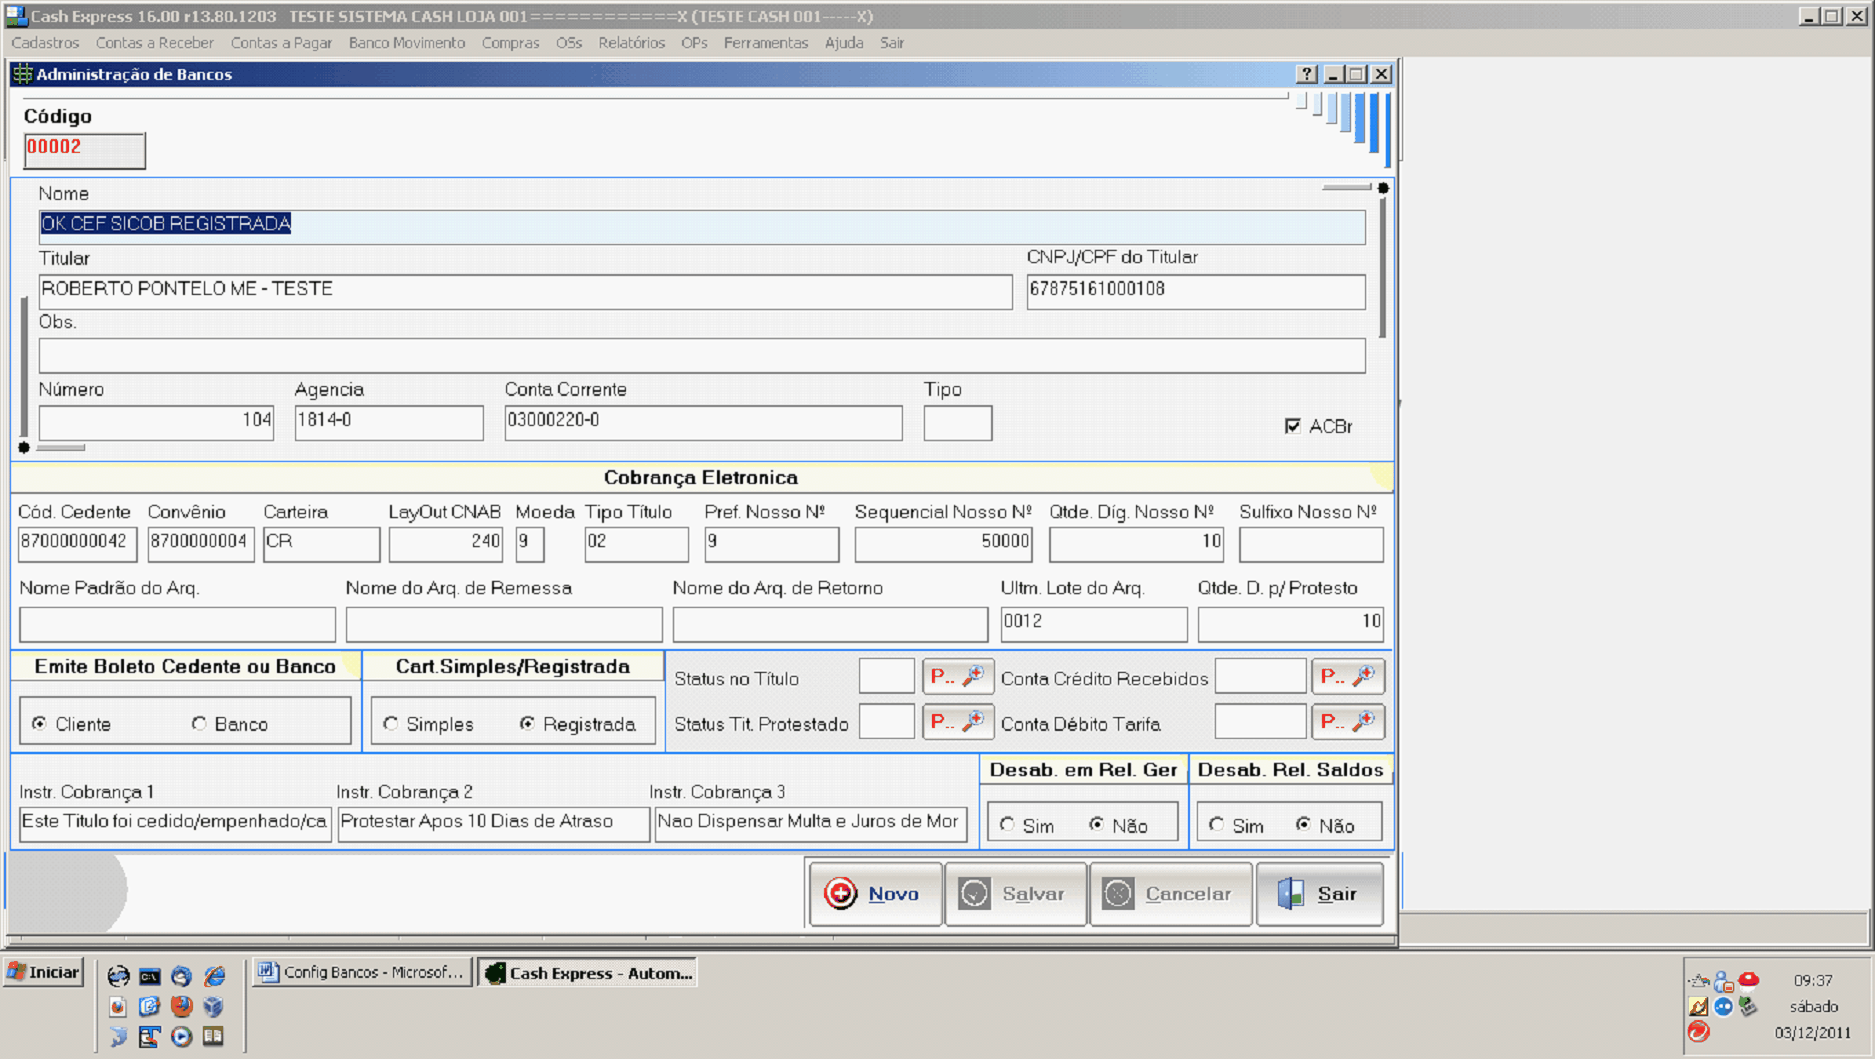Viewport: 1876px width, 1060px height.
Task: Open the Cadastros menu
Action: (x=45, y=43)
